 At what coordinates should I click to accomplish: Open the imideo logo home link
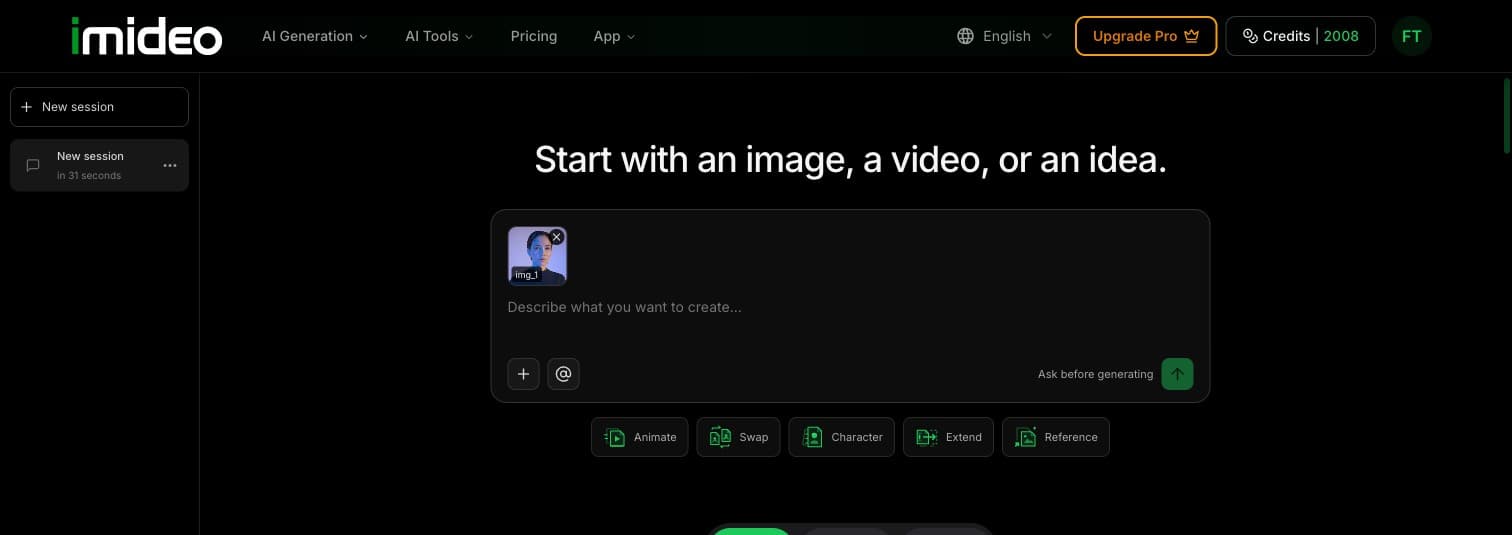[147, 36]
